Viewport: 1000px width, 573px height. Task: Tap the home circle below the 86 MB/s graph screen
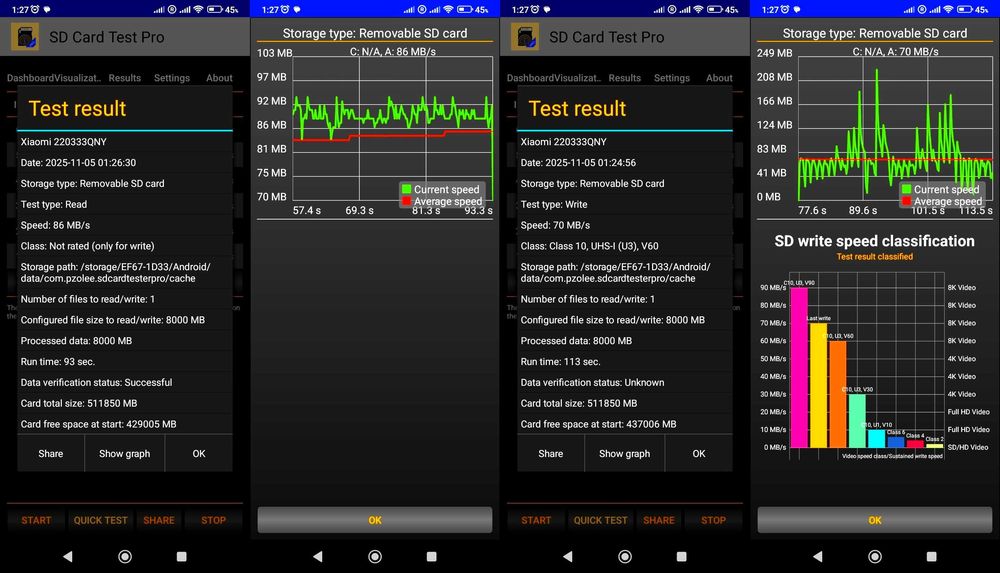[x=375, y=556]
